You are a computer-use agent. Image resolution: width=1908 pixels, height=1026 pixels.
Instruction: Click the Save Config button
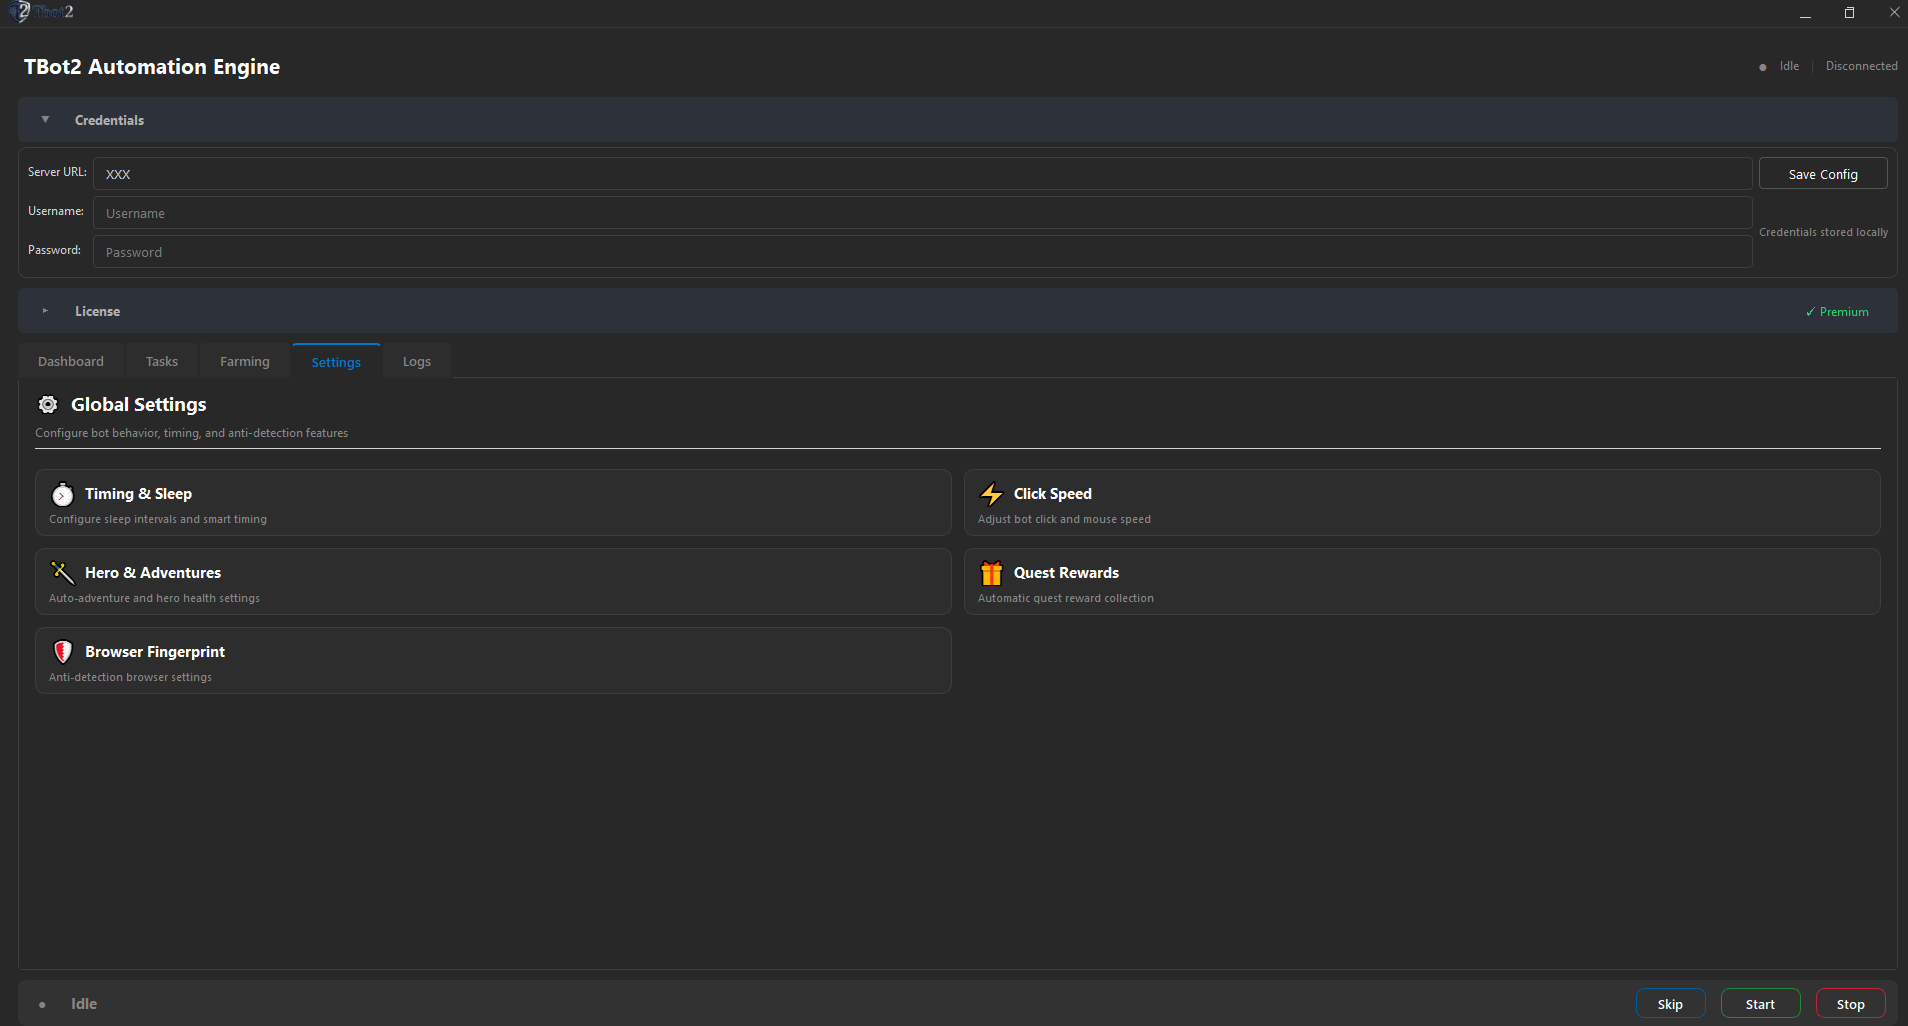(1822, 172)
